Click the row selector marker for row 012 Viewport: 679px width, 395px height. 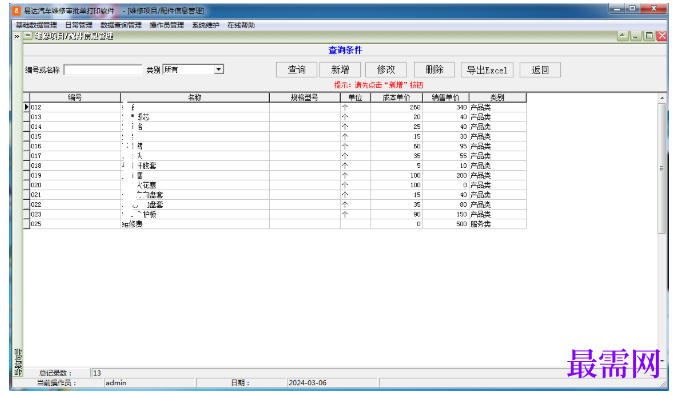[26, 107]
